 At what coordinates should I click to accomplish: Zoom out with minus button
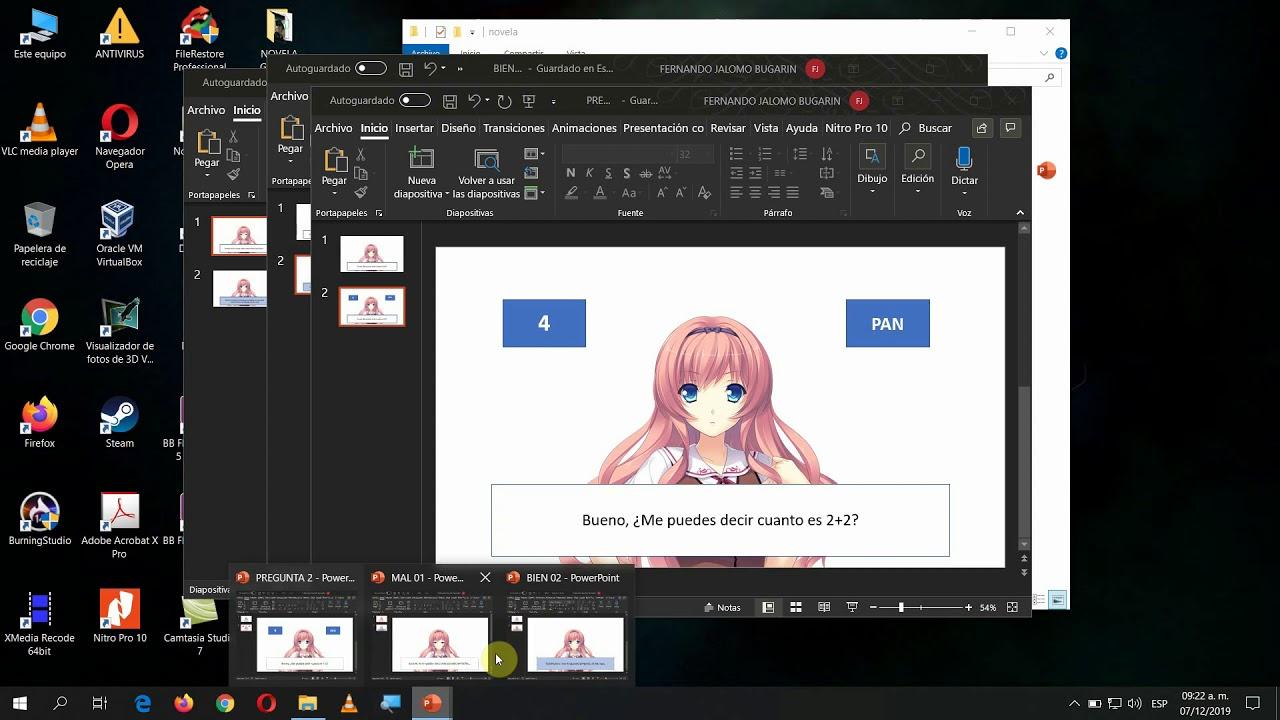[x=872, y=607]
